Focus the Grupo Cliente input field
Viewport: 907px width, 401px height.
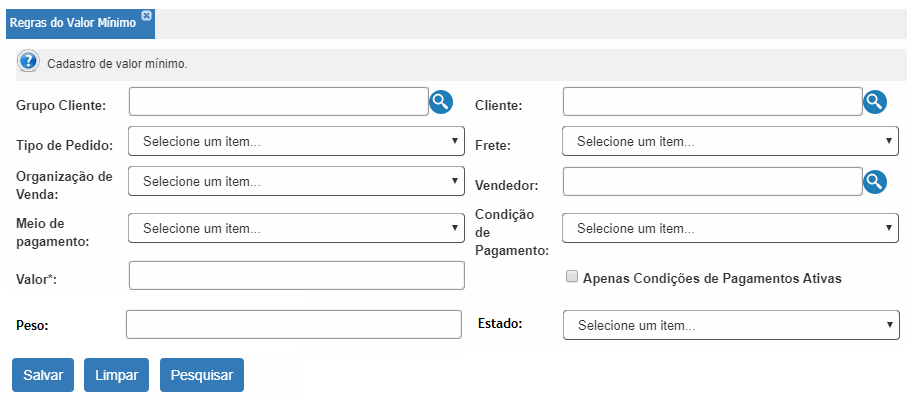[x=279, y=102]
